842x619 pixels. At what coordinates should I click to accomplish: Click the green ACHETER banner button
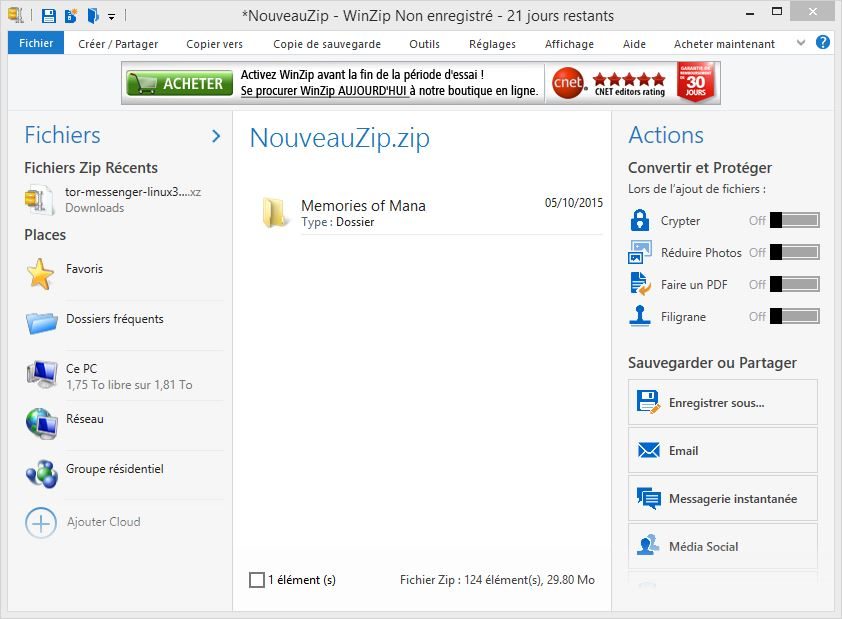pos(178,84)
